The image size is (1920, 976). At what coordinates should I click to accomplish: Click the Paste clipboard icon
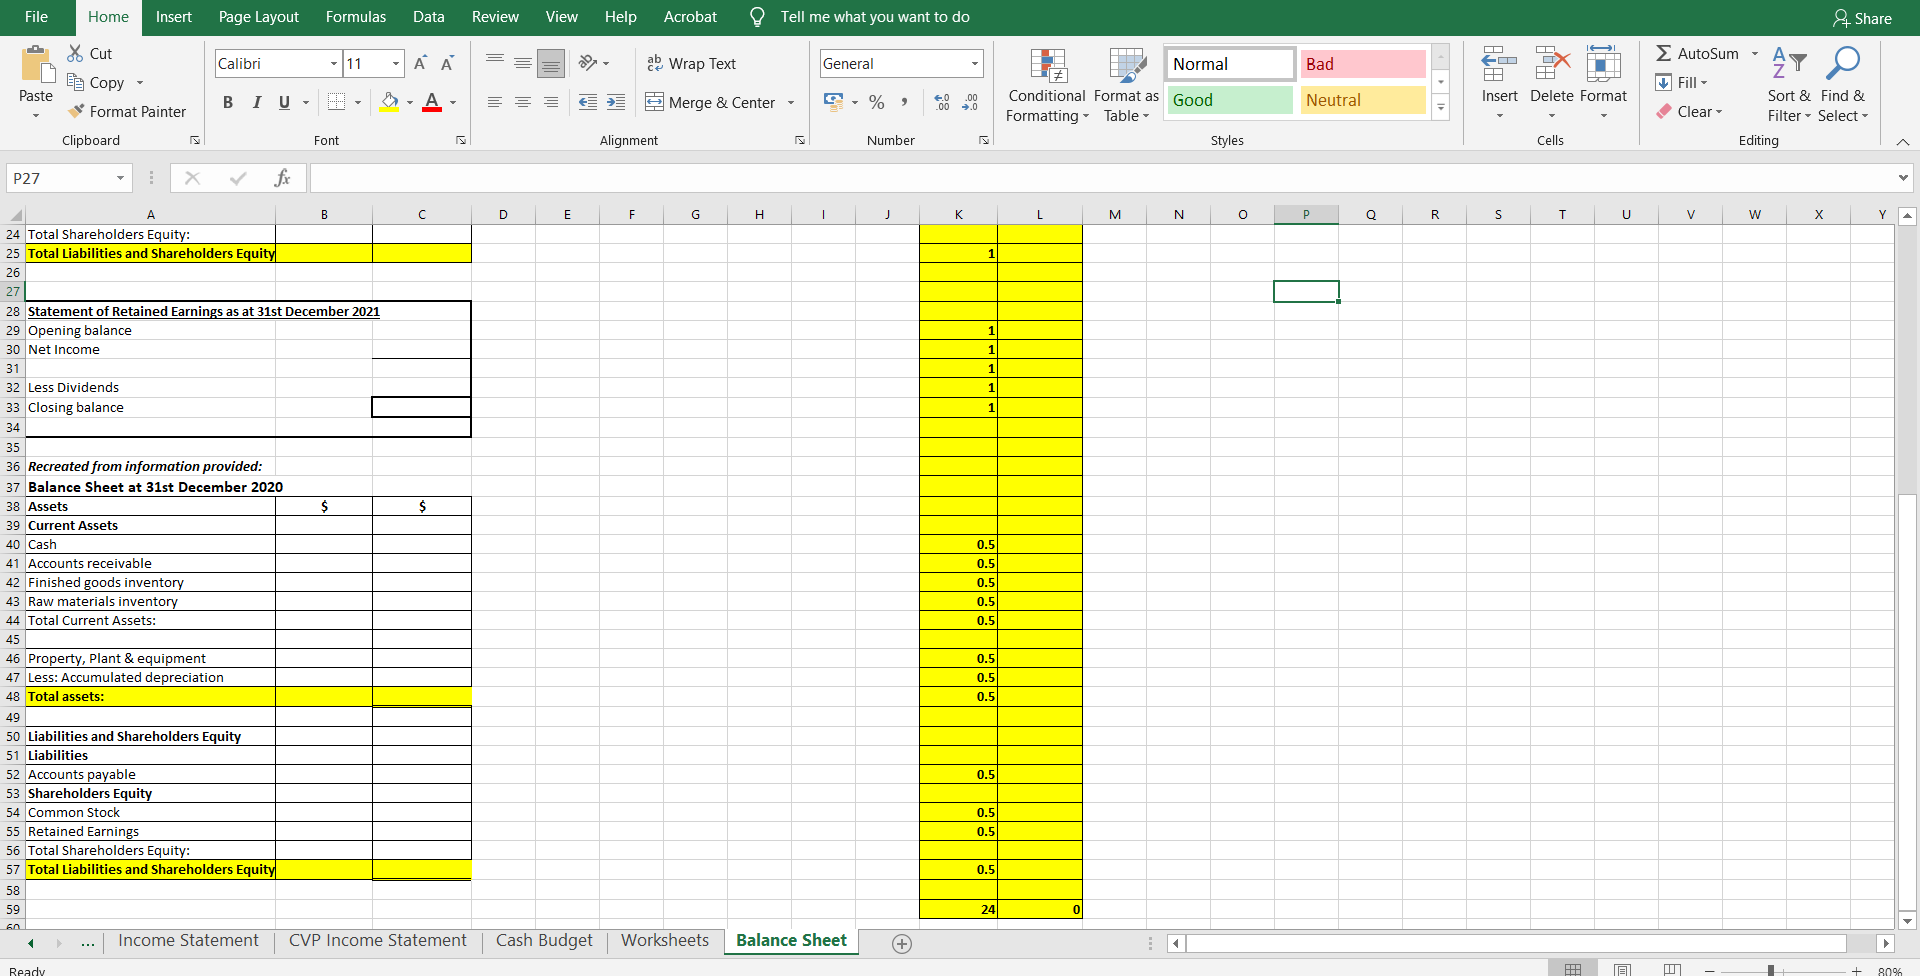pos(36,65)
